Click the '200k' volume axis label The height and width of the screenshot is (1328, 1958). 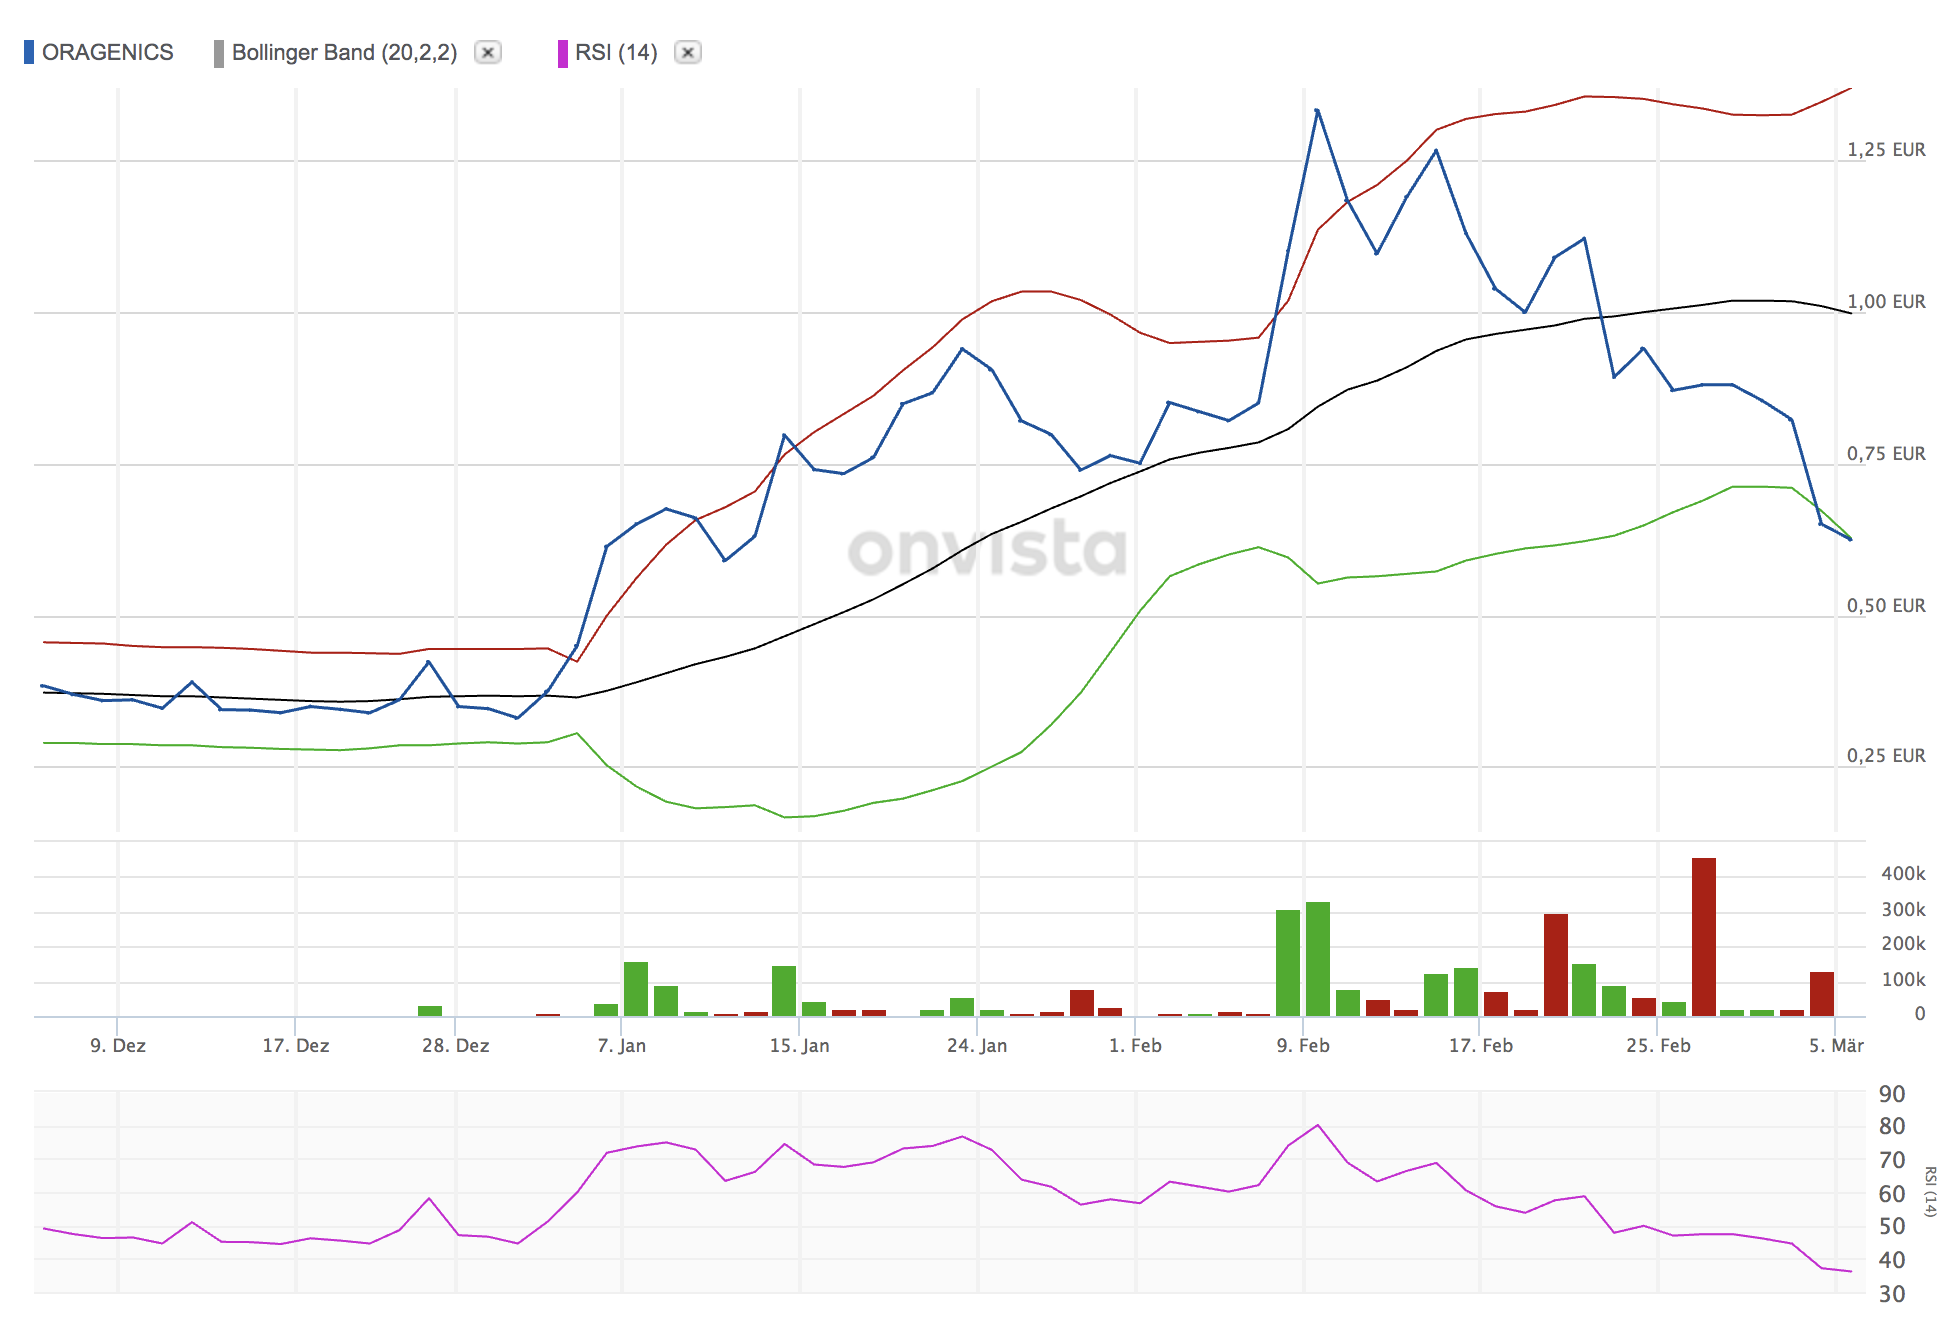click(x=1903, y=944)
